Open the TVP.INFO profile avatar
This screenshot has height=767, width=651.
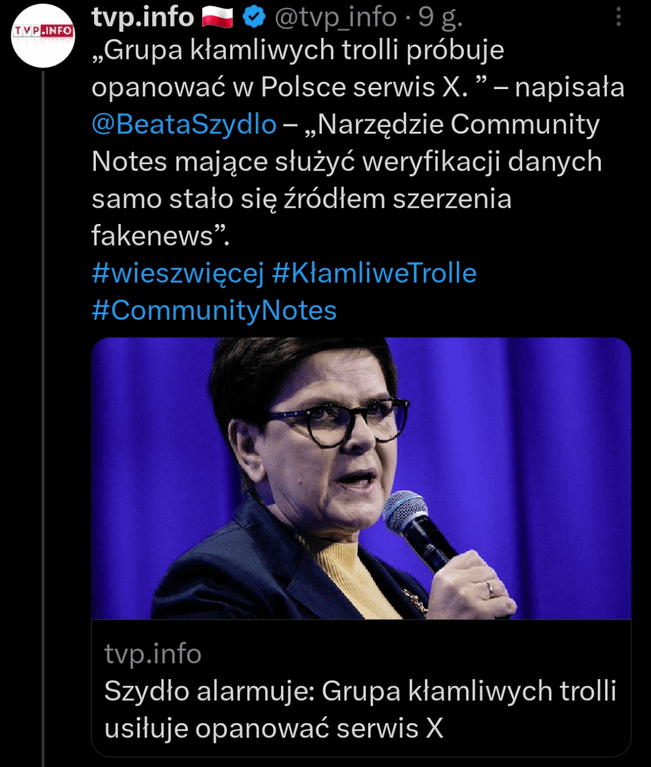[x=42, y=37]
